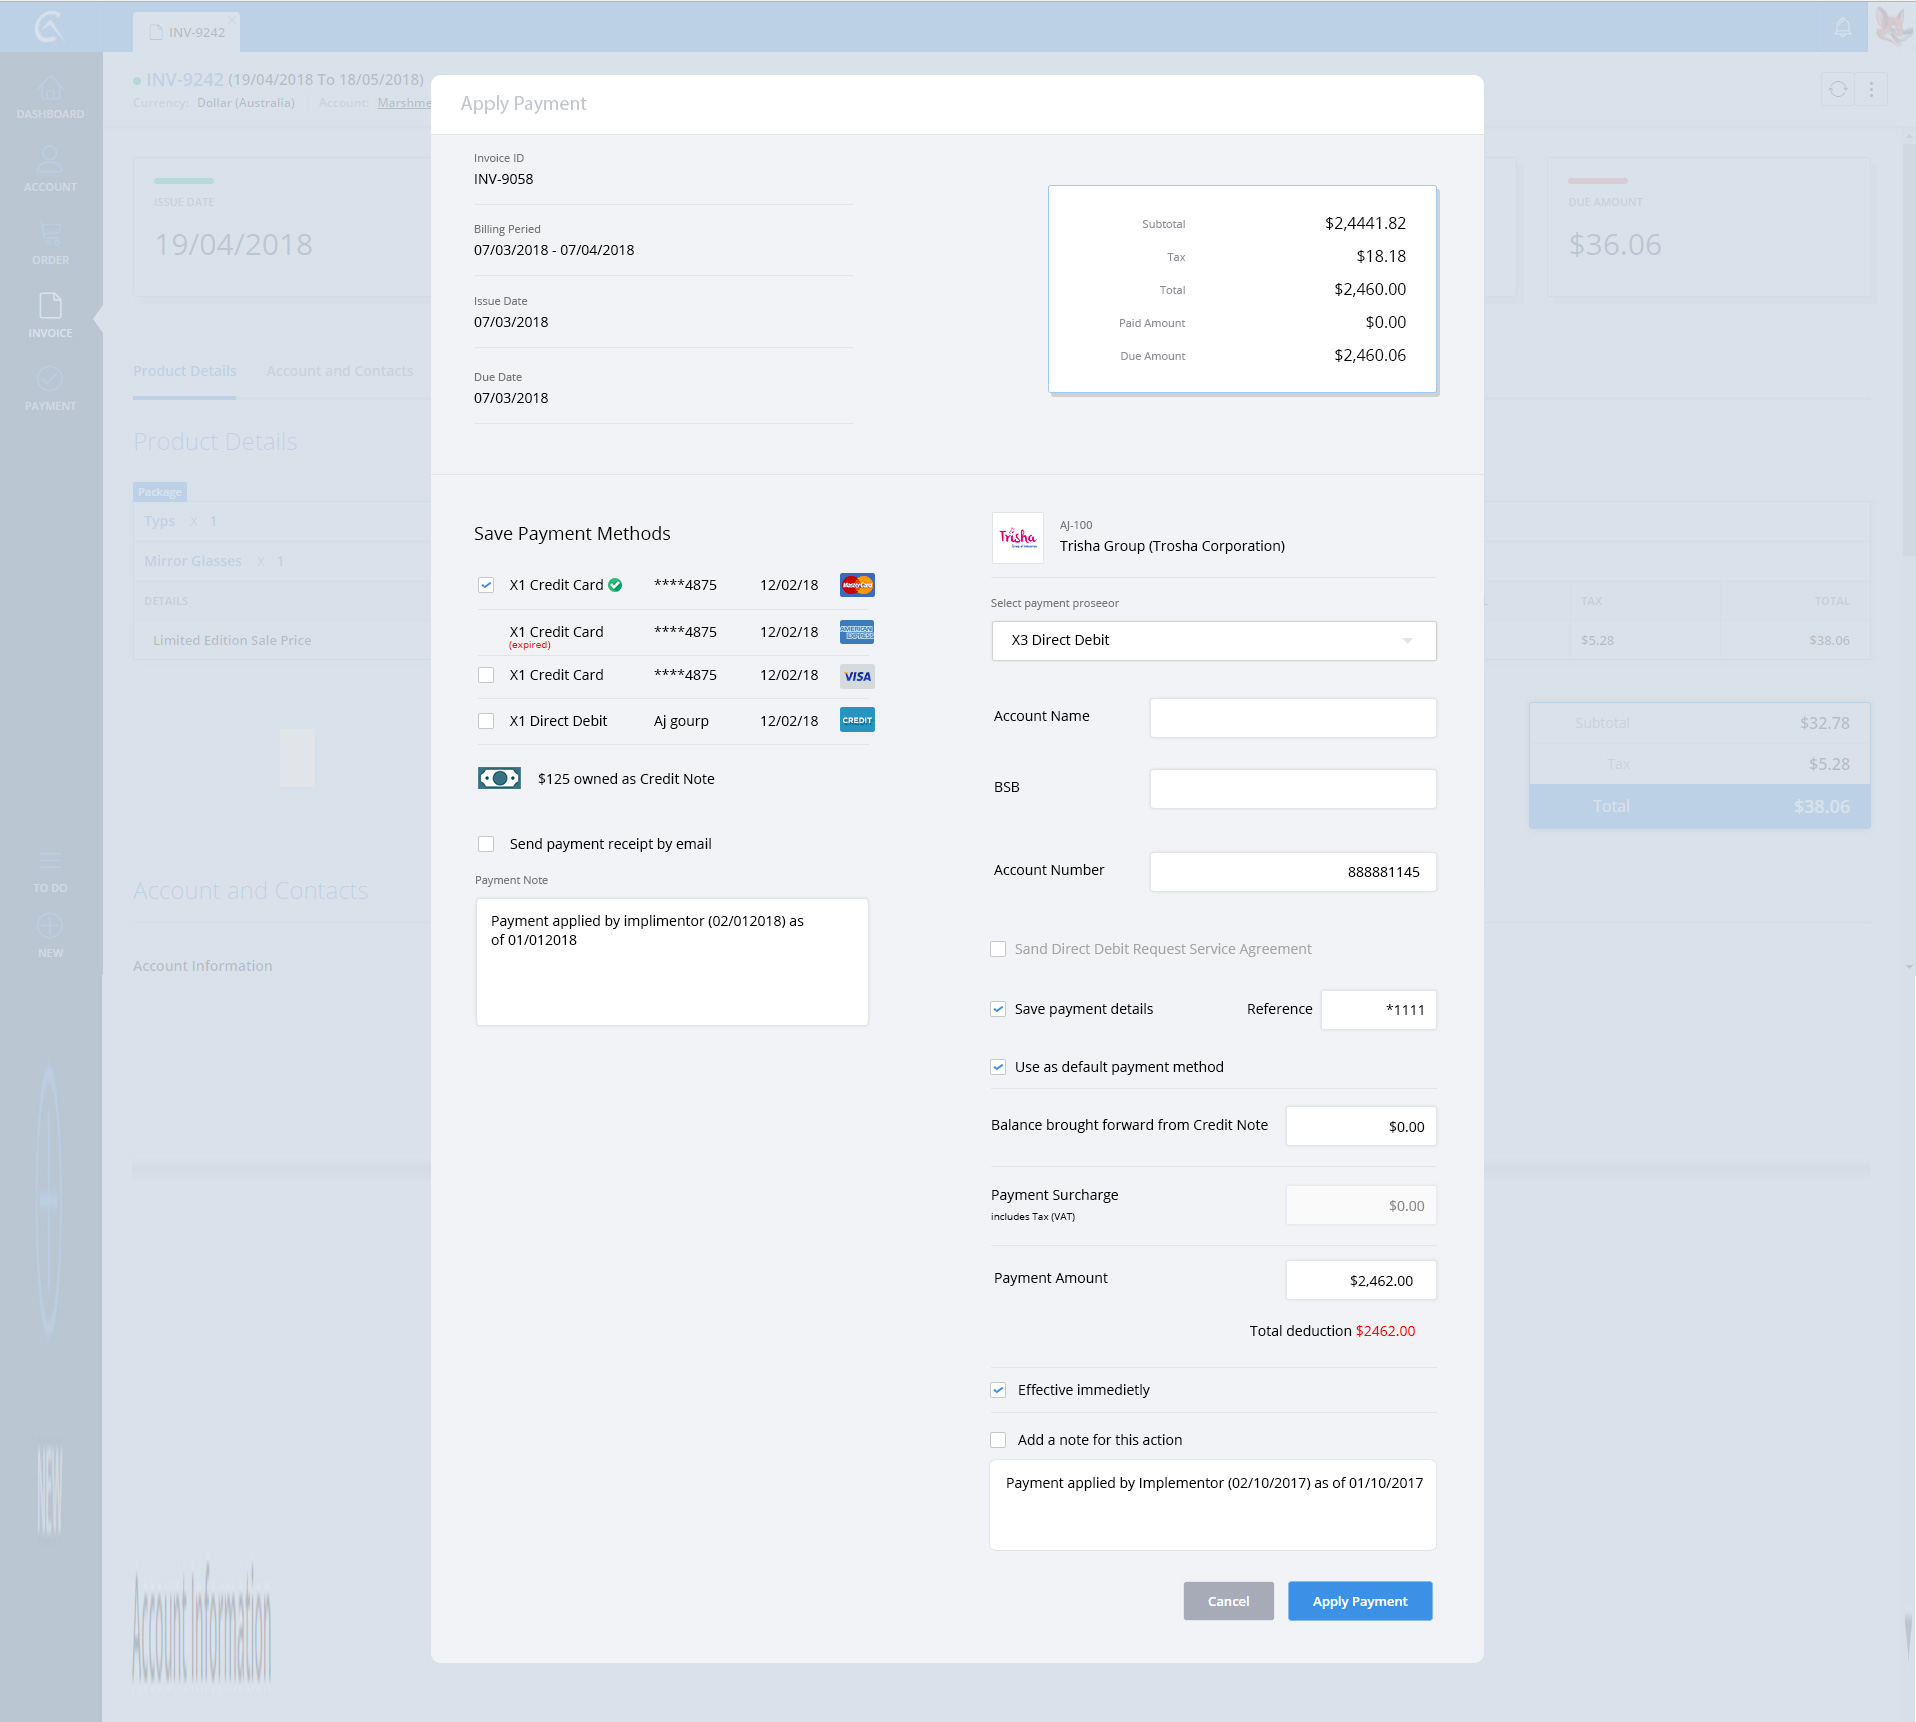Tick the X1 Direct Debit checkbox
This screenshot has height=1722, width=1916.
(x=486, y=721)
